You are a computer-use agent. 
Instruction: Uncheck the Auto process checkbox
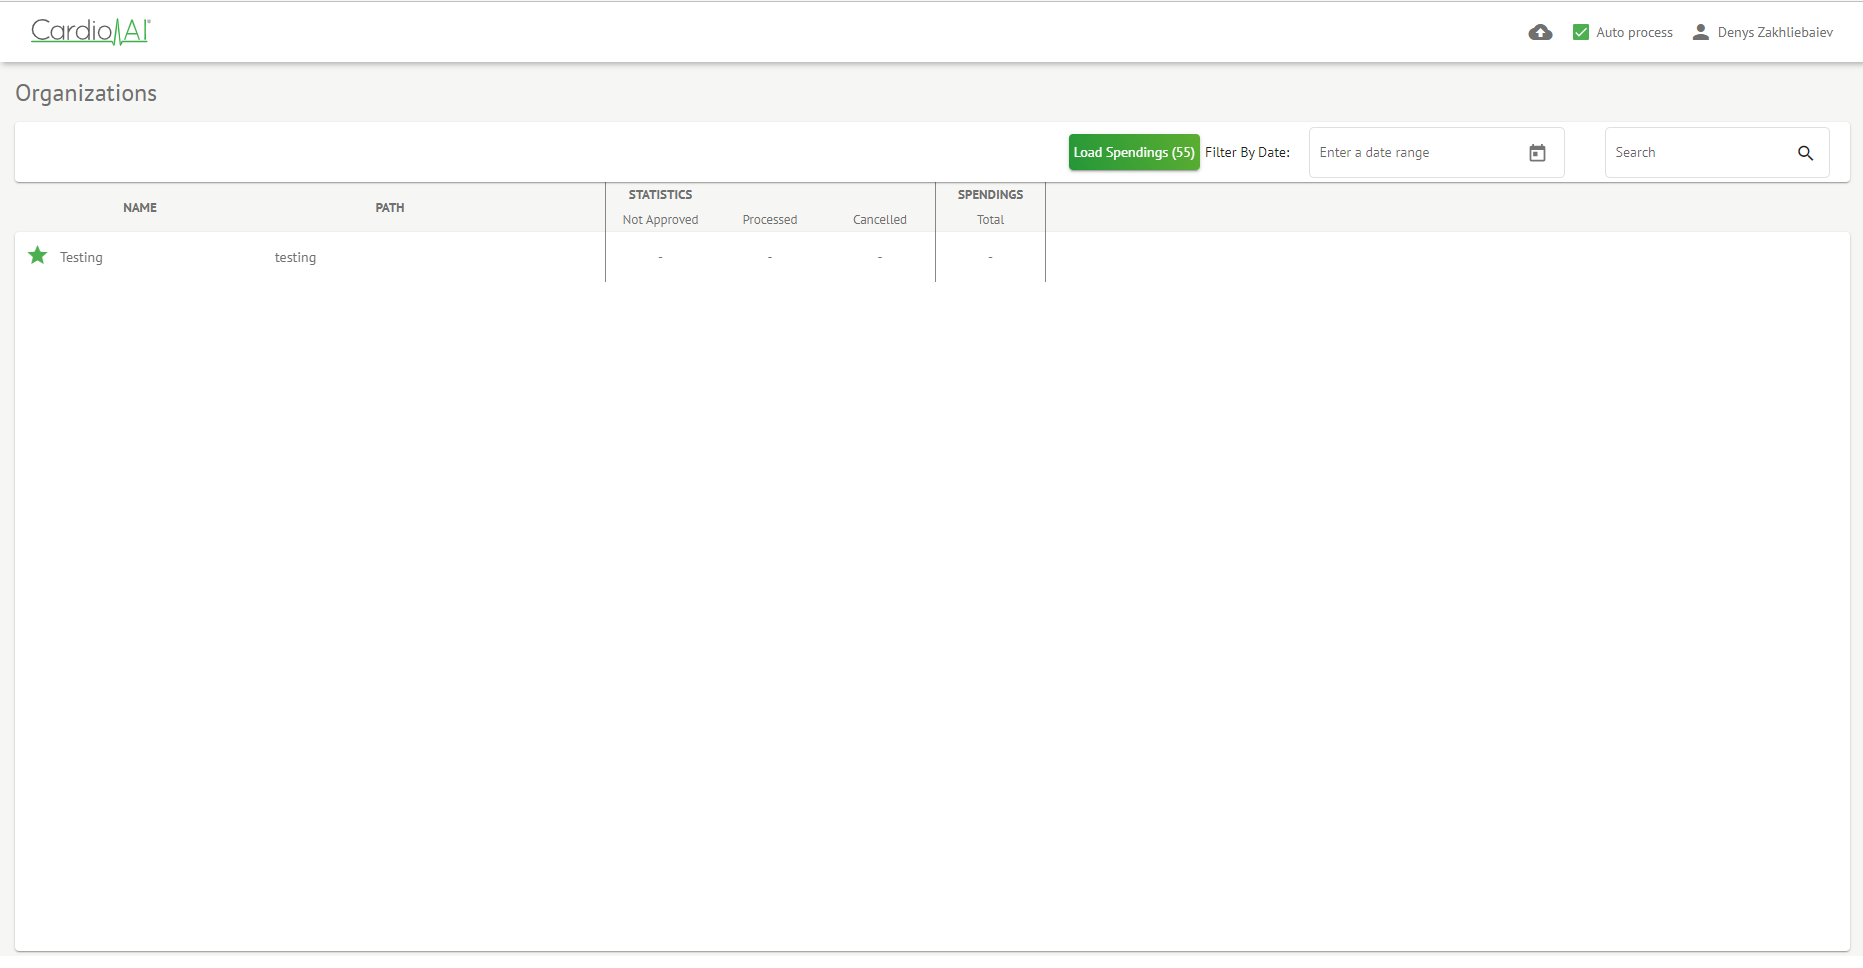tap(1581, 33)
